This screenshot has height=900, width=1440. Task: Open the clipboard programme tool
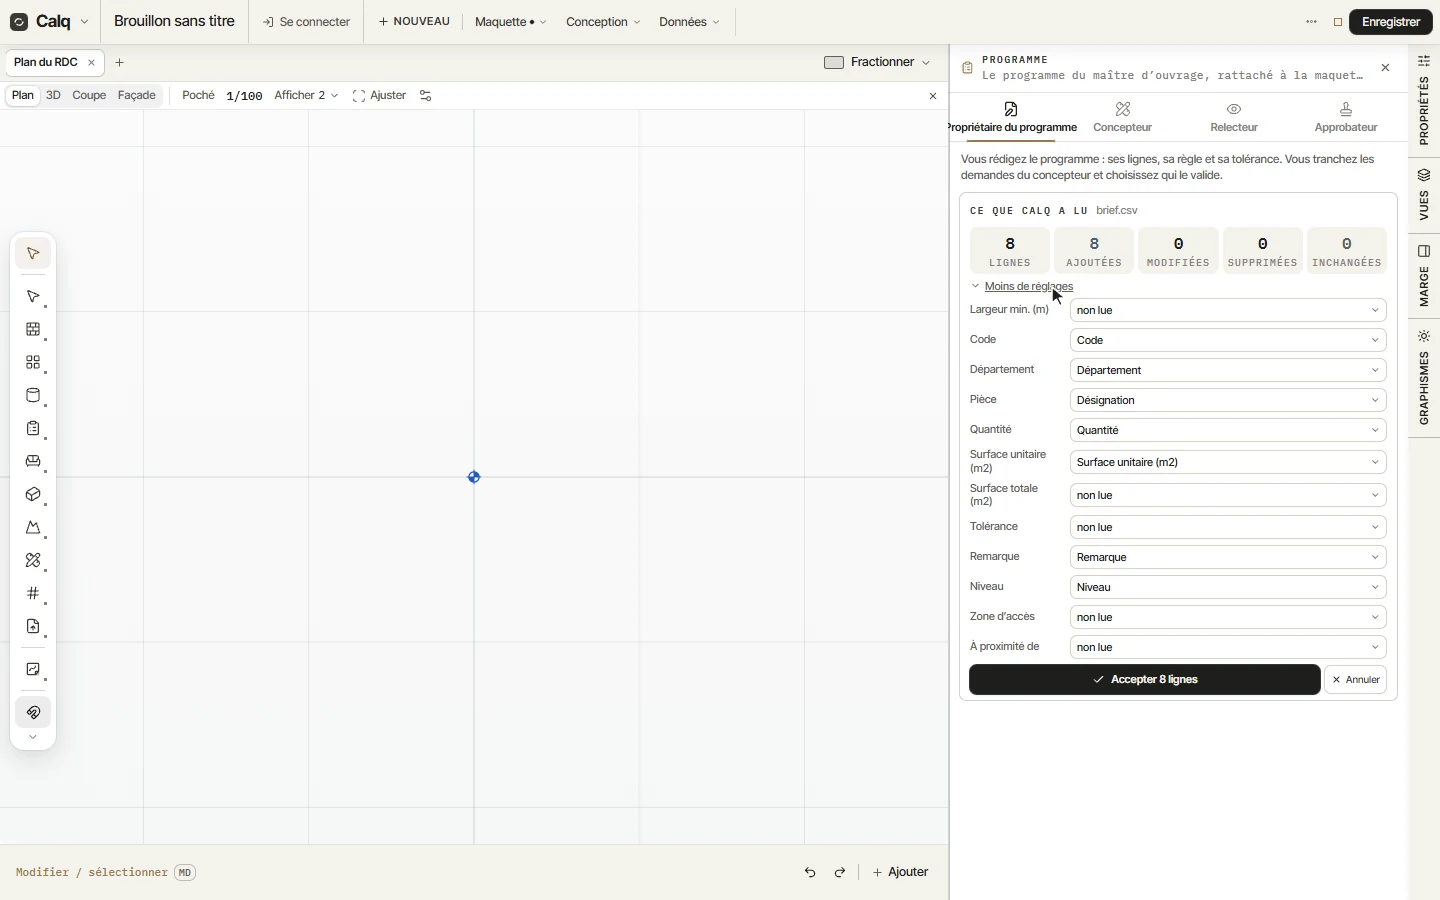tap(33, 429)
